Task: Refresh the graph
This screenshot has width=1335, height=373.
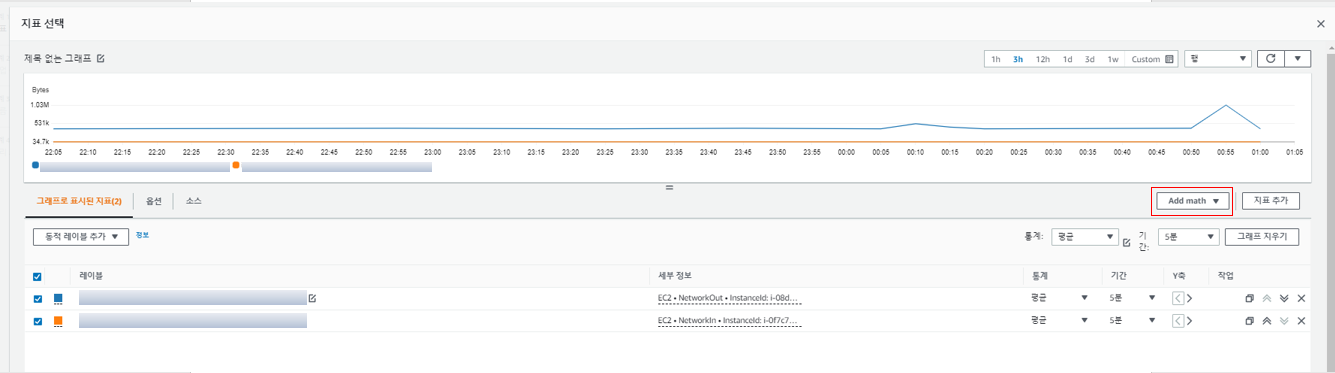Action: pos(1270,59)
